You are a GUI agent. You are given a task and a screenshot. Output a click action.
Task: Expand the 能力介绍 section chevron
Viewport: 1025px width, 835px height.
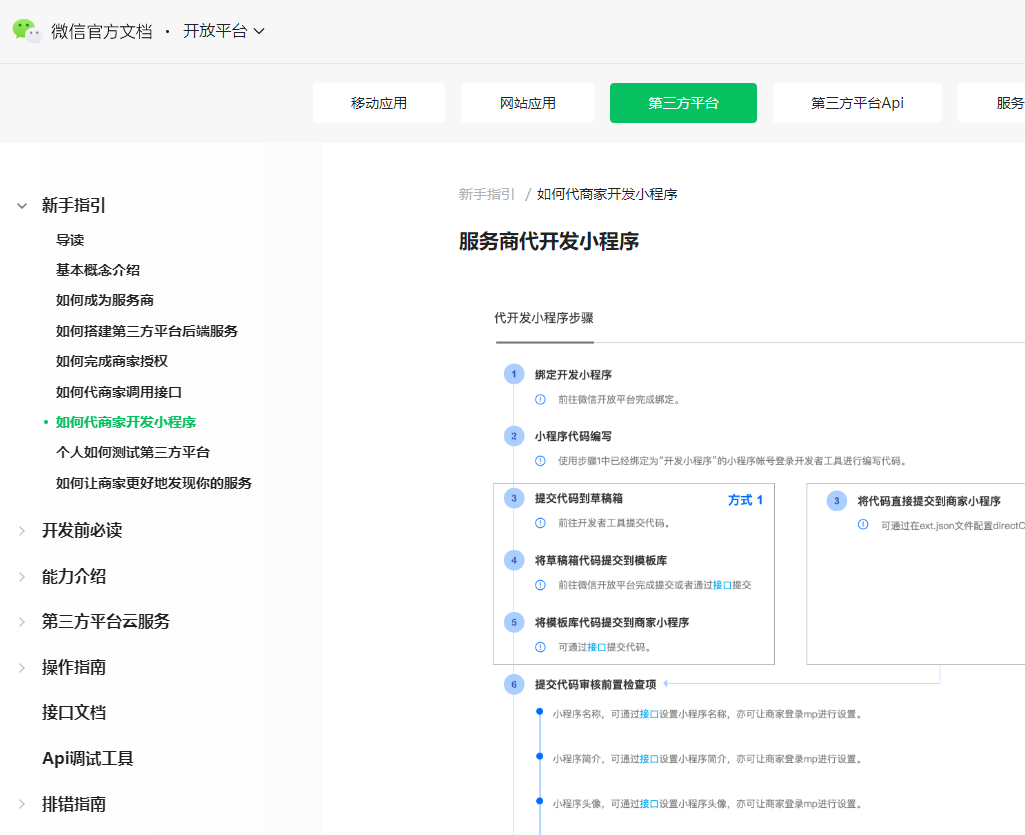coord(22,576)
